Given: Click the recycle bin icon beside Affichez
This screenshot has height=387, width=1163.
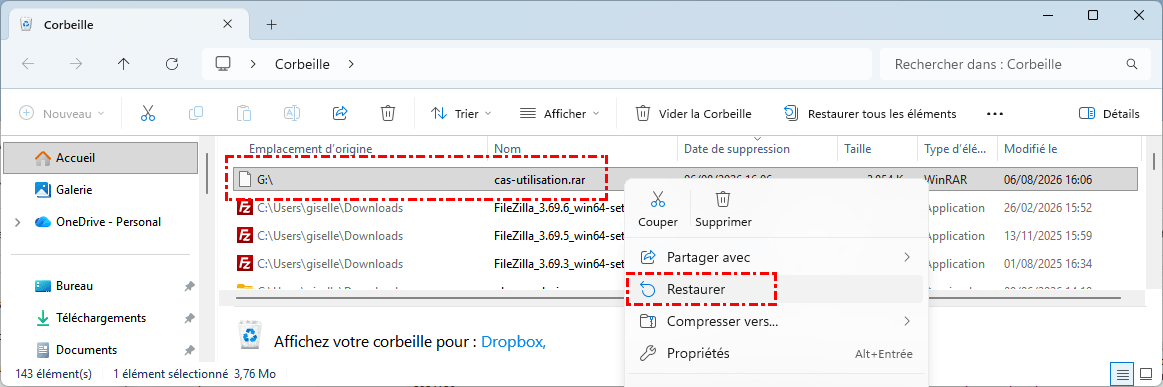Looking at the screenshot, I should pos(250,334).
